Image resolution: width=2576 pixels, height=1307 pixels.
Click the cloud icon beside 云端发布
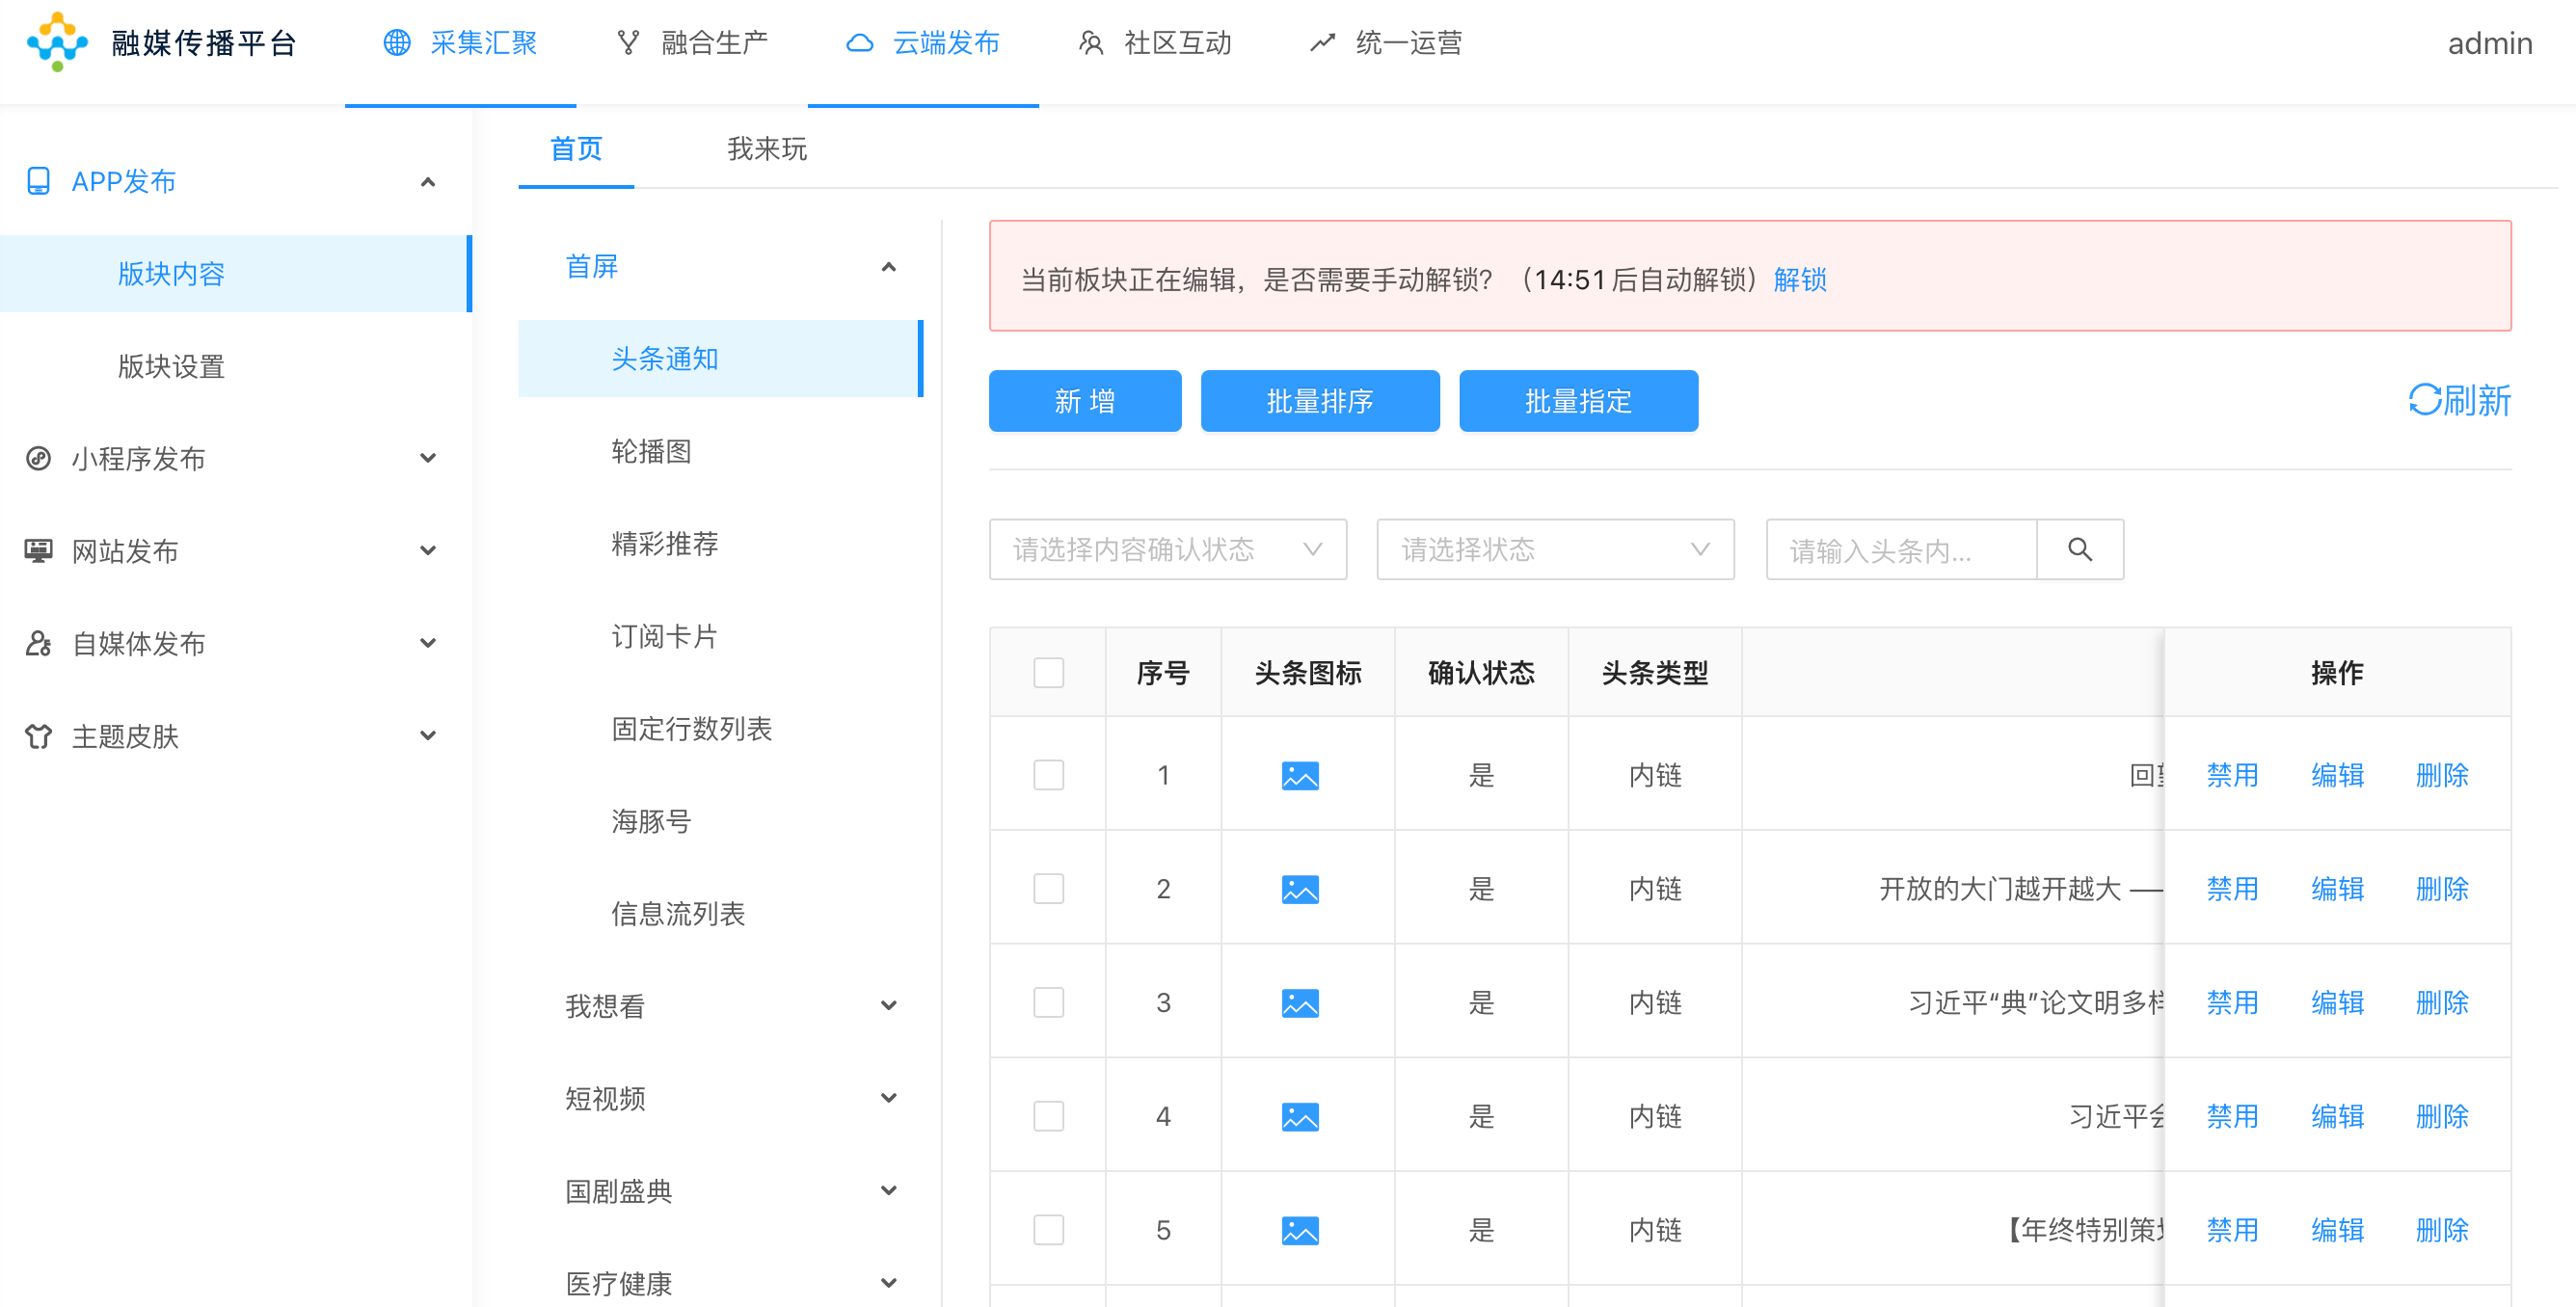pyautogui.click(x=860, y=43)
